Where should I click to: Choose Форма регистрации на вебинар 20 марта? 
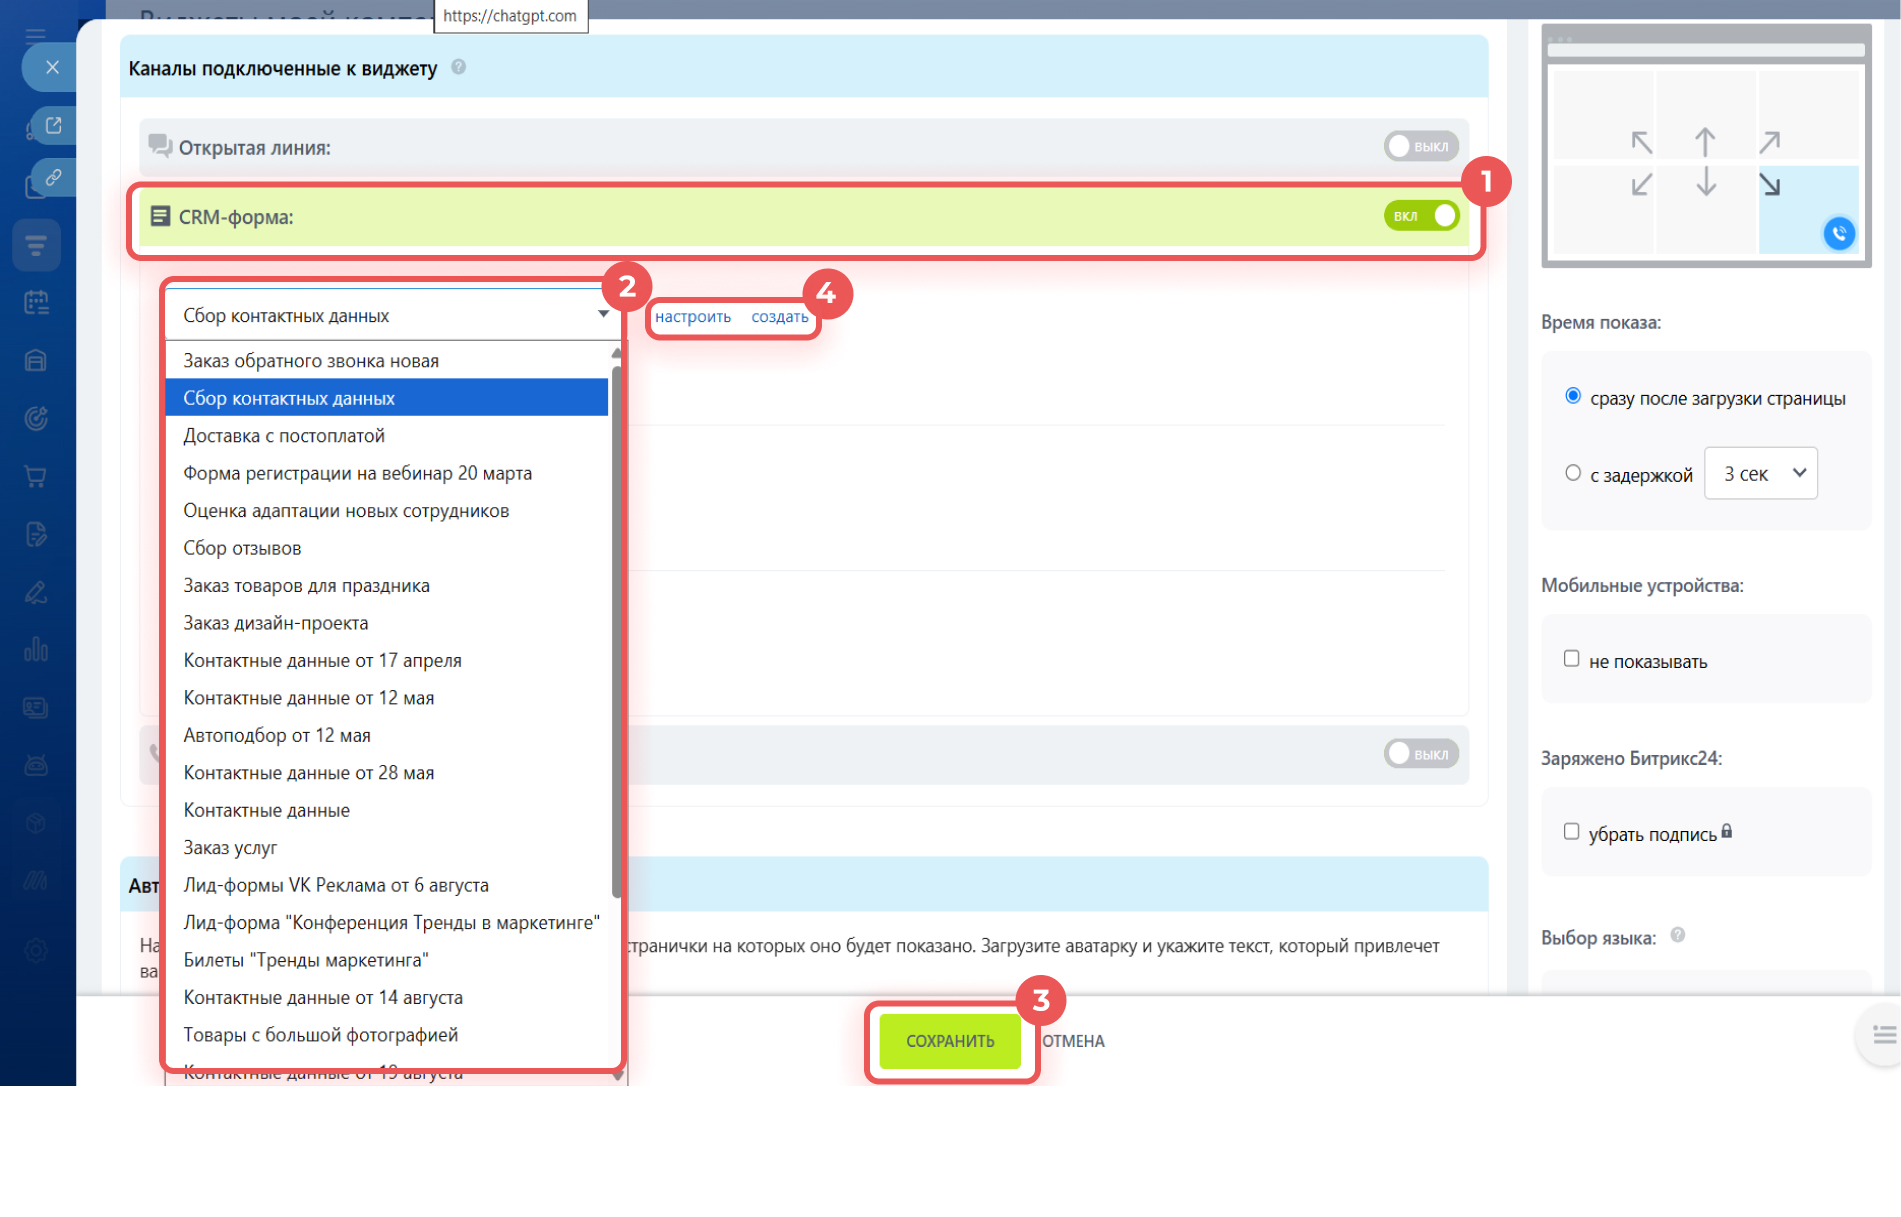pos(387,473)
